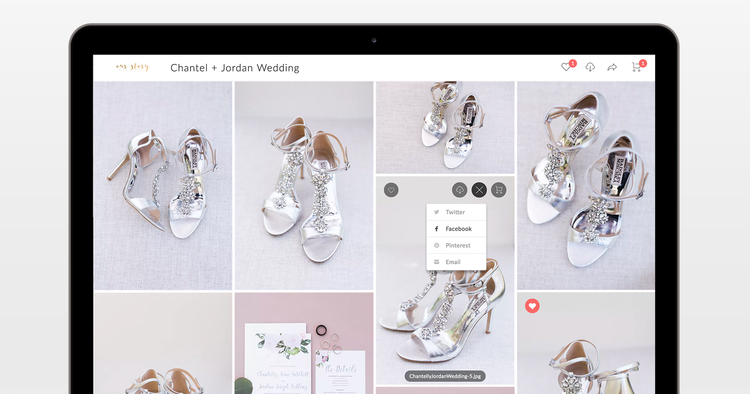Open the small top shoe photo in third column
Screen dimensions: 750x394
445,127
